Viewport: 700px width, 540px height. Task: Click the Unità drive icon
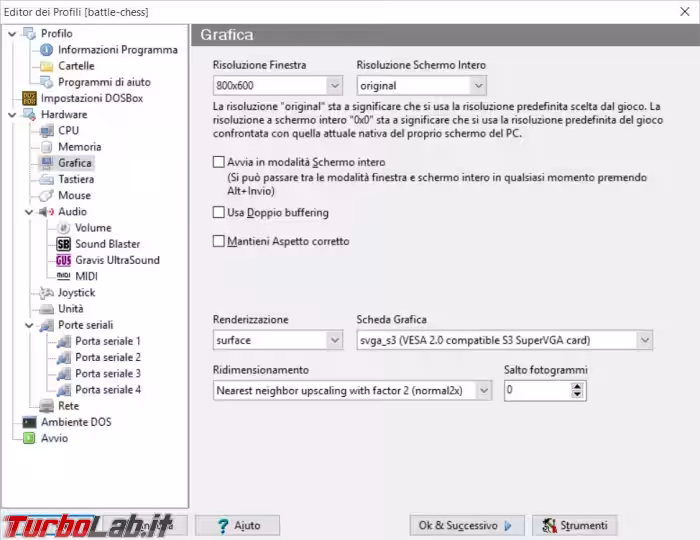pos(46,309)
